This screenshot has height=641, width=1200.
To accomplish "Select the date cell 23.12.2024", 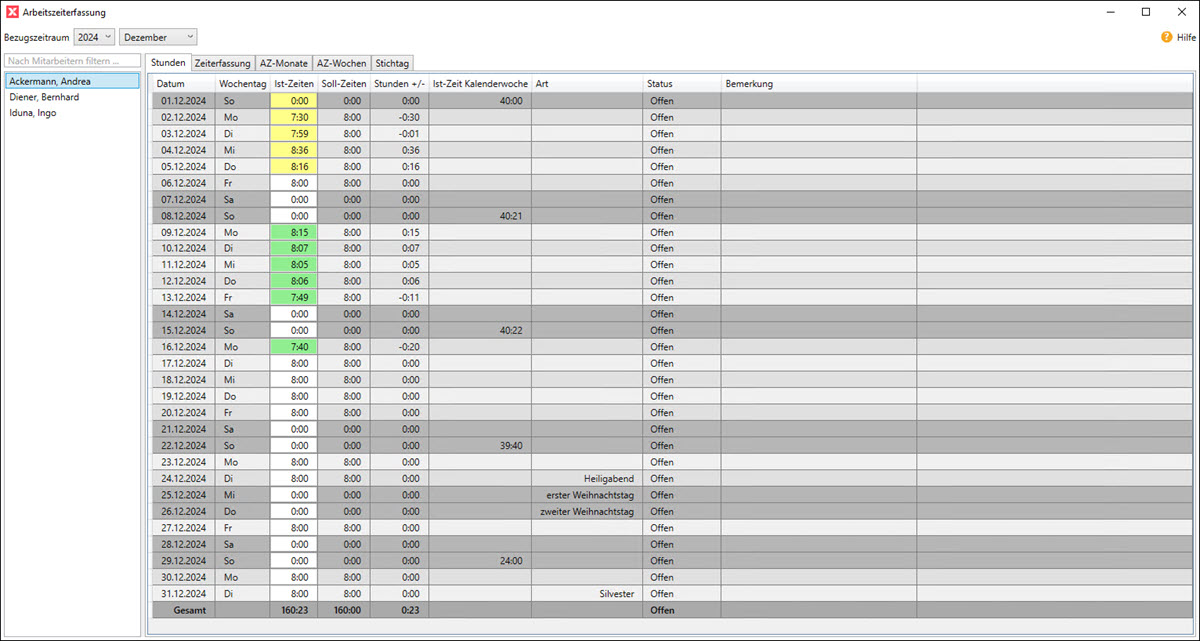I will pos(184,462).
